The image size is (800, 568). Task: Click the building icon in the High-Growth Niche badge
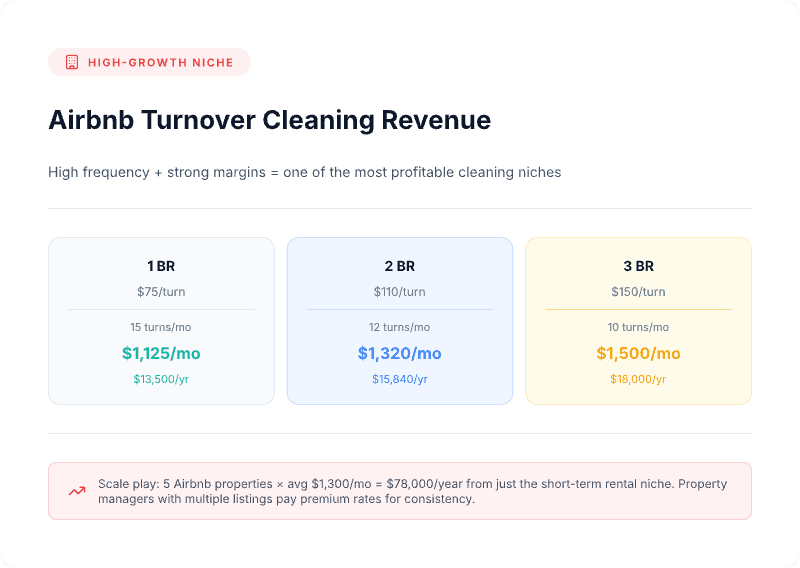click(x=72, y=62)
